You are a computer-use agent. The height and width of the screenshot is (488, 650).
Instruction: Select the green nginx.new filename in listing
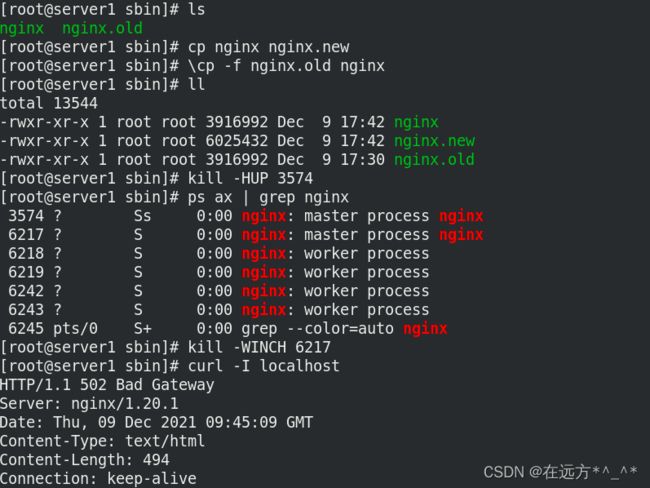434,141
